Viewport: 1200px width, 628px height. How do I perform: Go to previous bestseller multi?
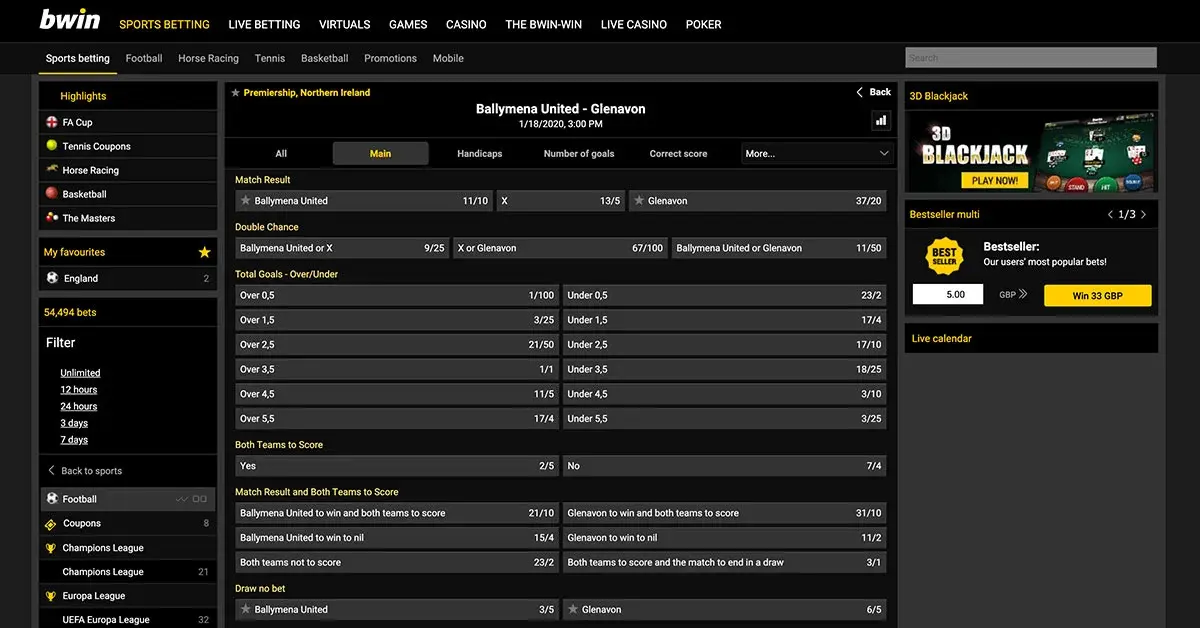tap(1110, 214)
